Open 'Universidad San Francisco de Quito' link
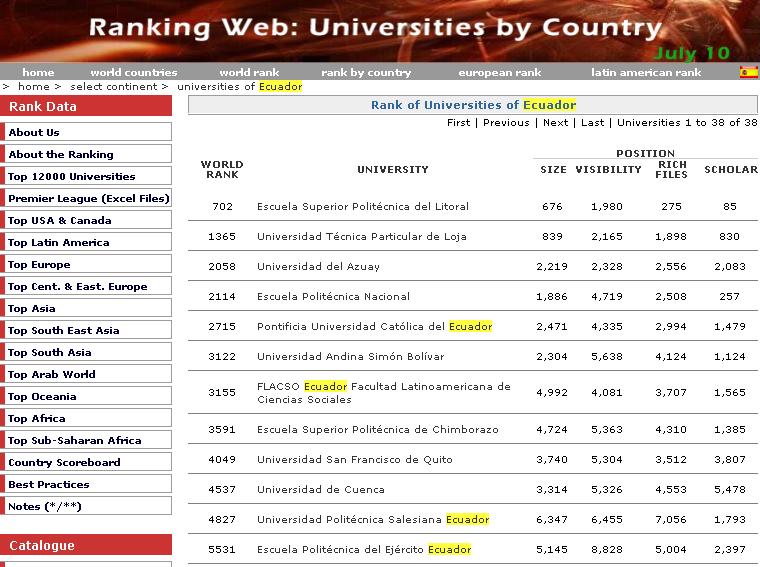This screenshot has height=567, width=760. [354, 460]
